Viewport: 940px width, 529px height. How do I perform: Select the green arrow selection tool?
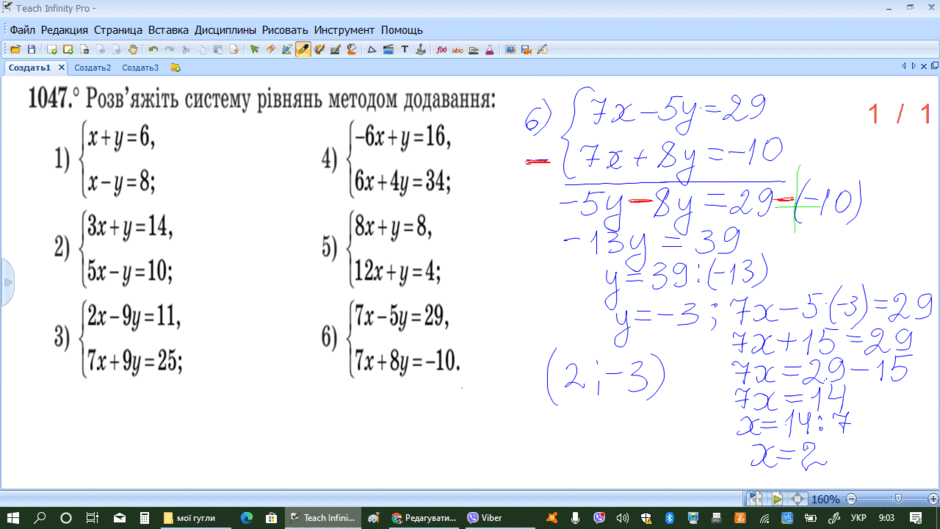tap(254, 50)
